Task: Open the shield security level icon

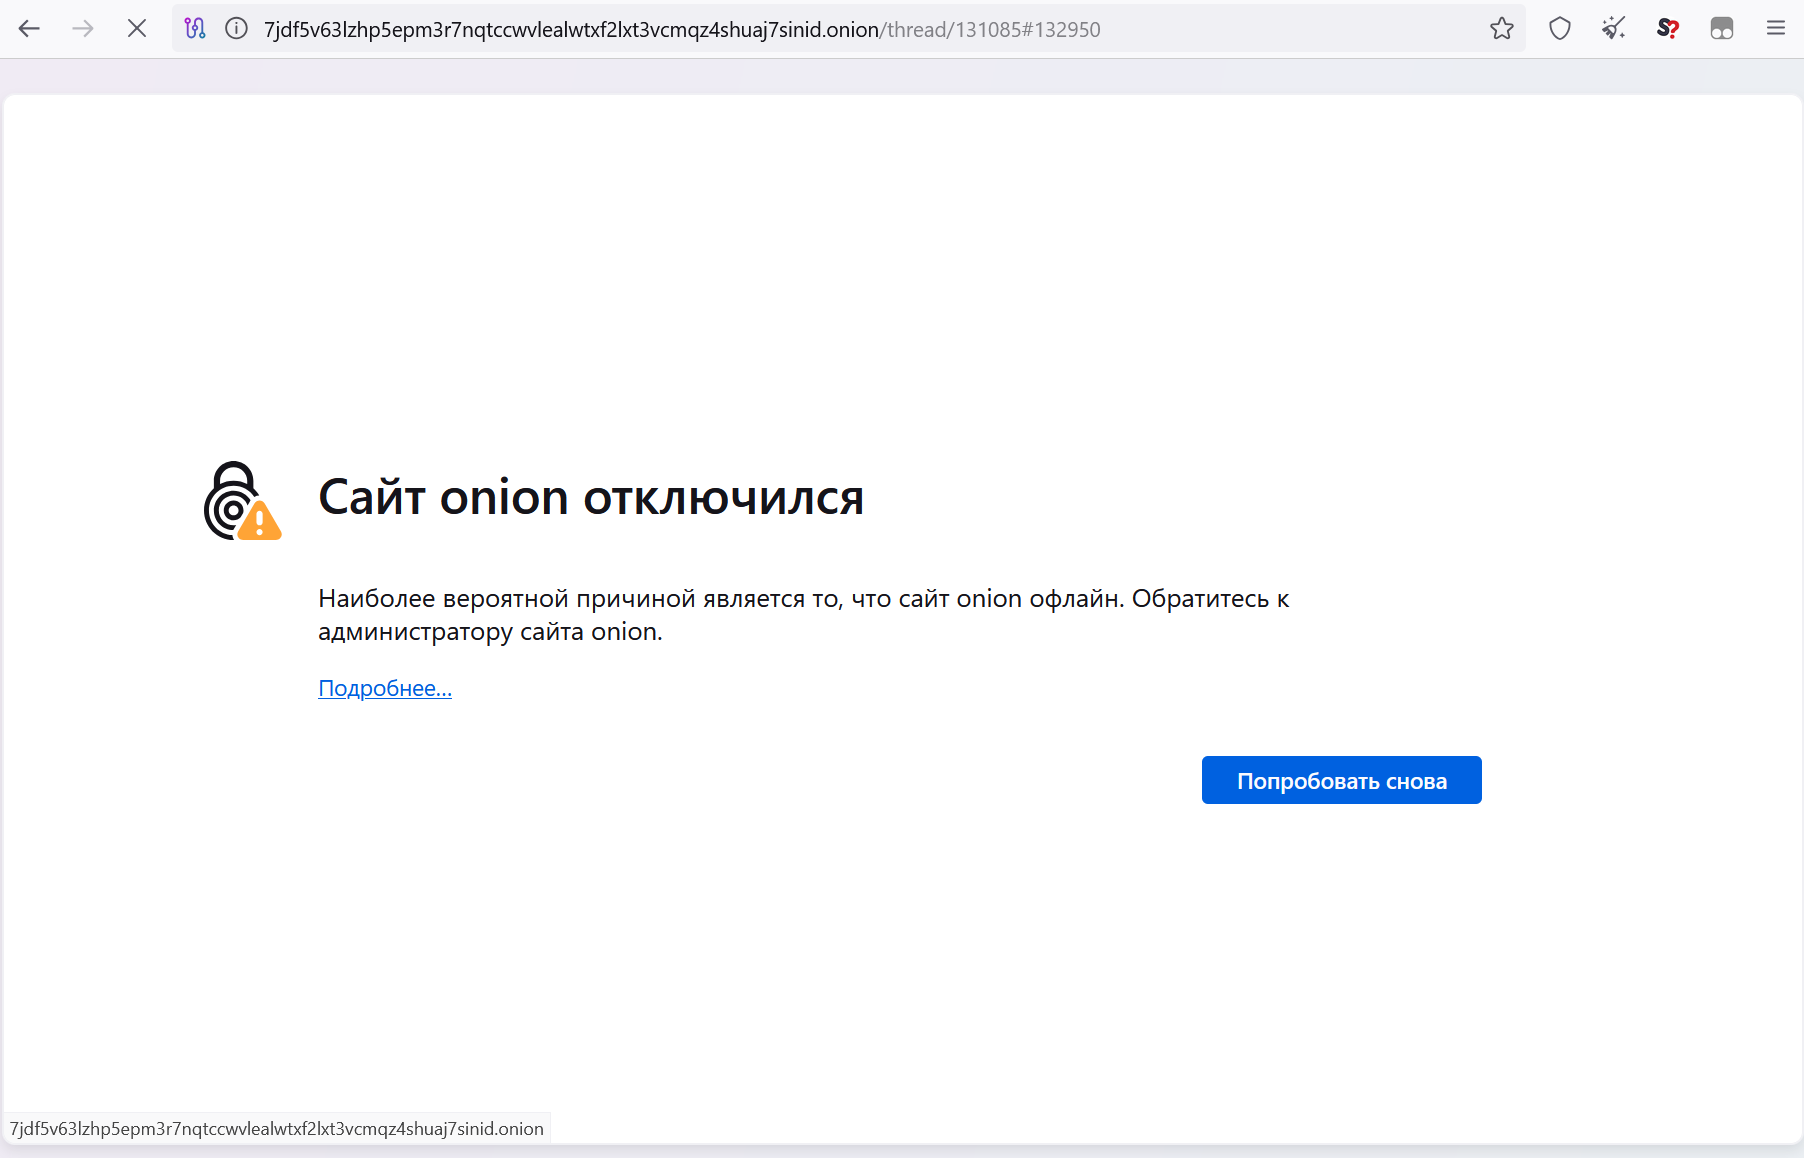Action: pyautogui.click(x=1560, y=29)
